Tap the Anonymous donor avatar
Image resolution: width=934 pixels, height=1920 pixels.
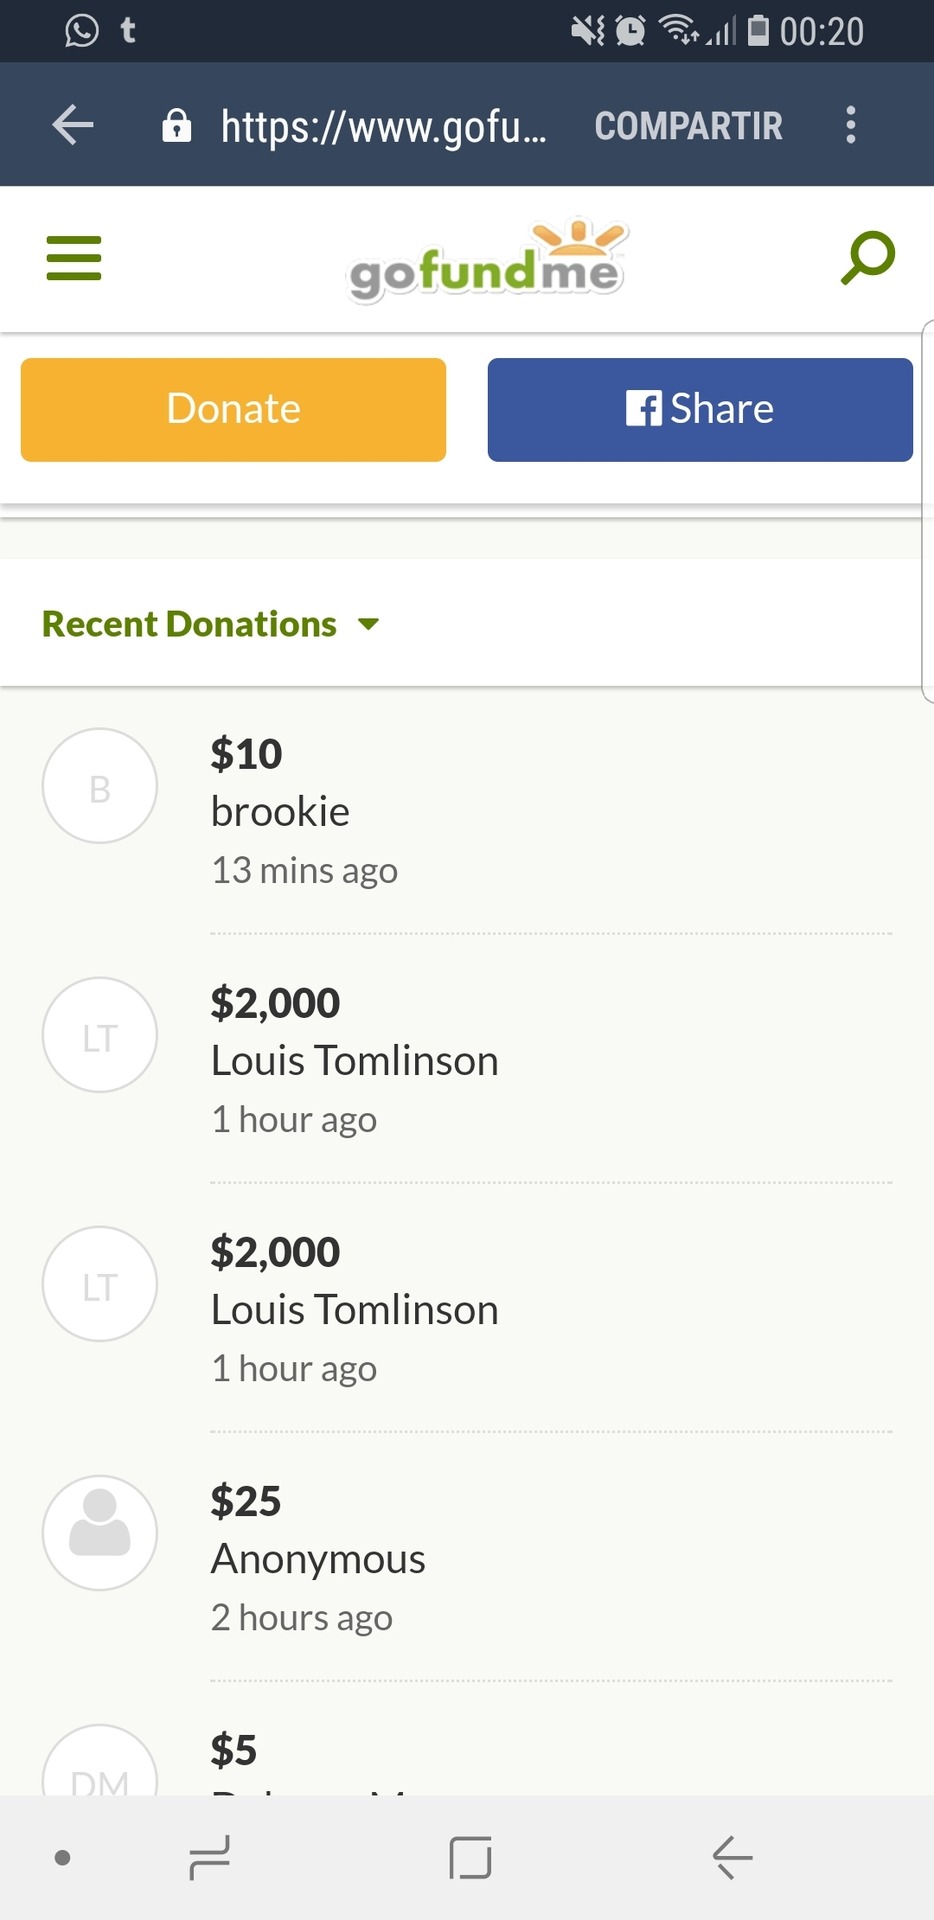click(x=100, y=1533)
